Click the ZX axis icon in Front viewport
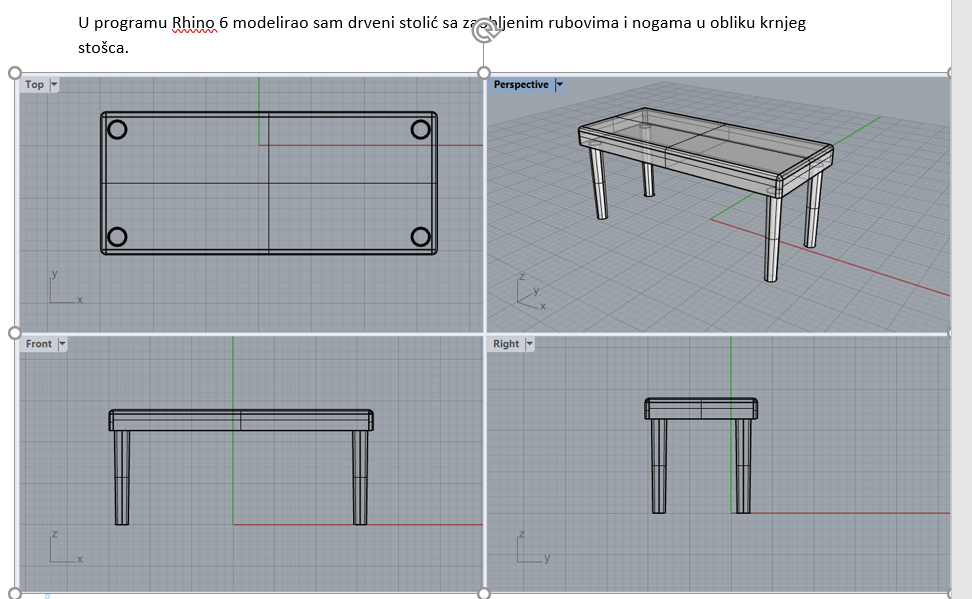The height and width of the screenshot is (599, 972). (x=62, y=547)
